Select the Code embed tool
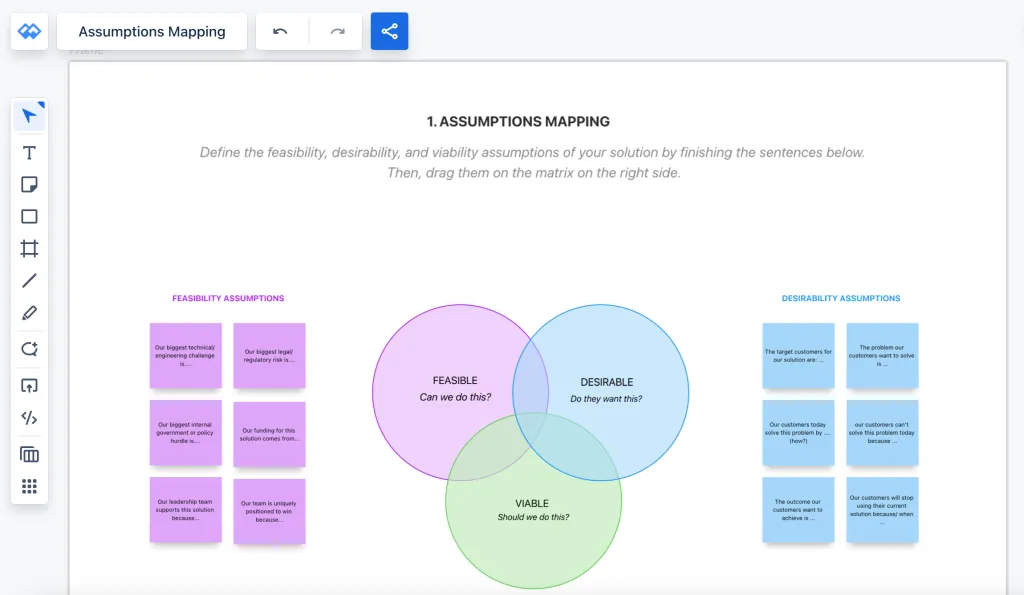This screenshot has width=1024, height=595. tap(29, 418)
